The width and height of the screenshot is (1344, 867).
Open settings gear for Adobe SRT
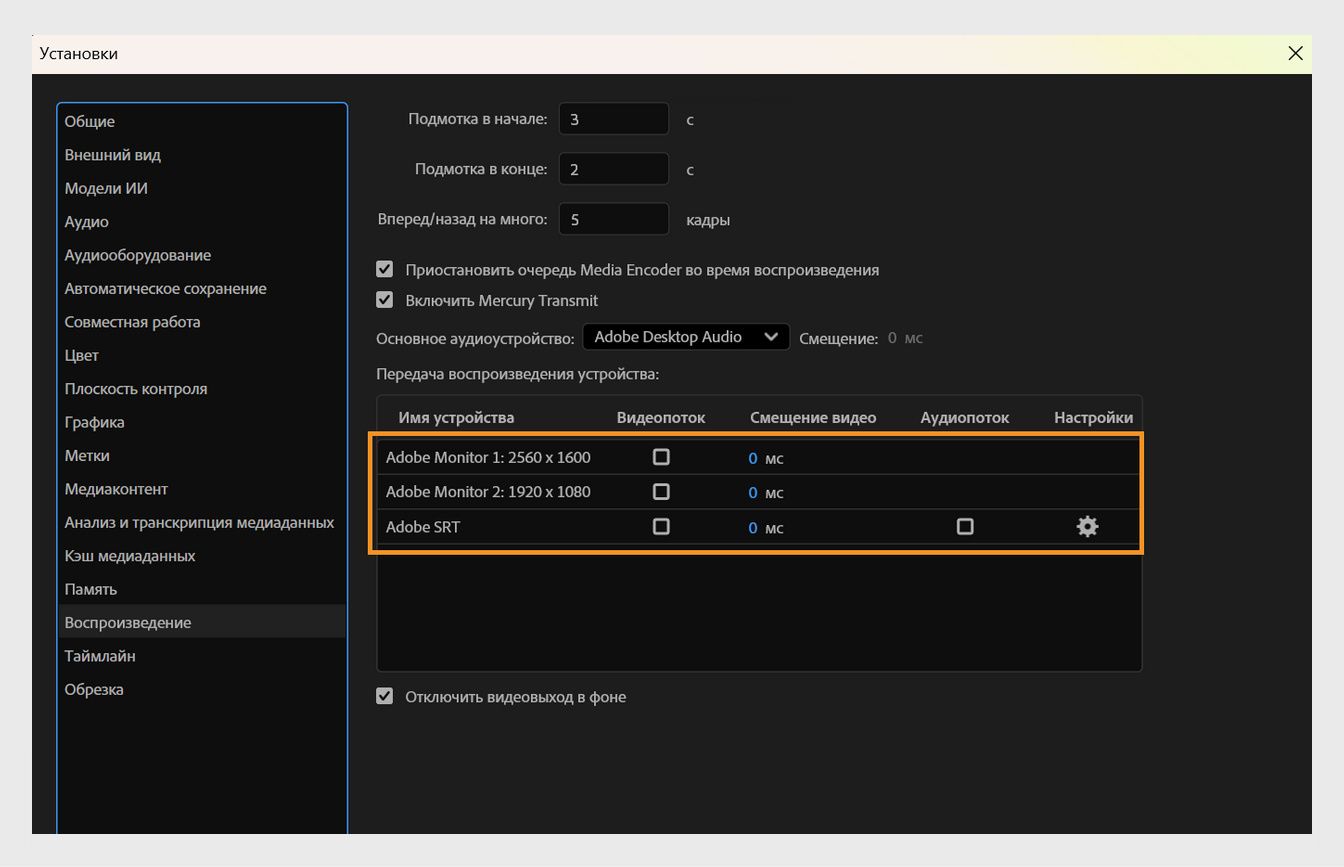click(x=1087, y=526)
